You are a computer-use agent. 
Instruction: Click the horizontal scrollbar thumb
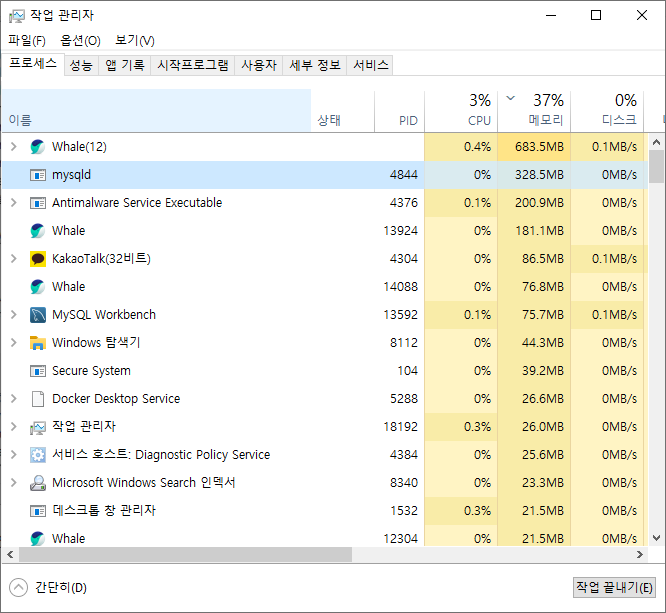185,554
